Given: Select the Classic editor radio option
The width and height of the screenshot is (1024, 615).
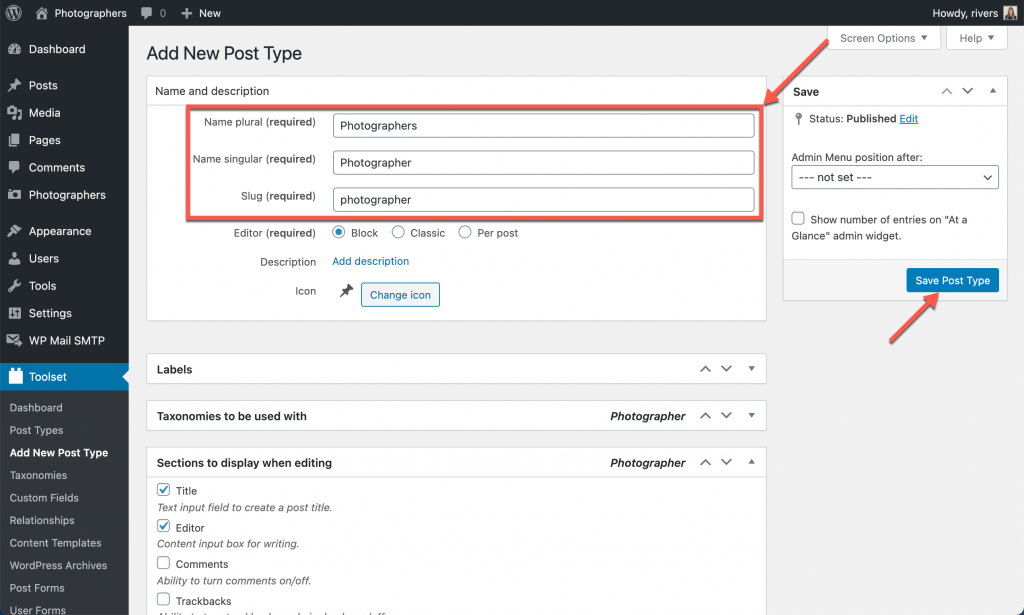Looking at the screenshot, I should [398, 232].
